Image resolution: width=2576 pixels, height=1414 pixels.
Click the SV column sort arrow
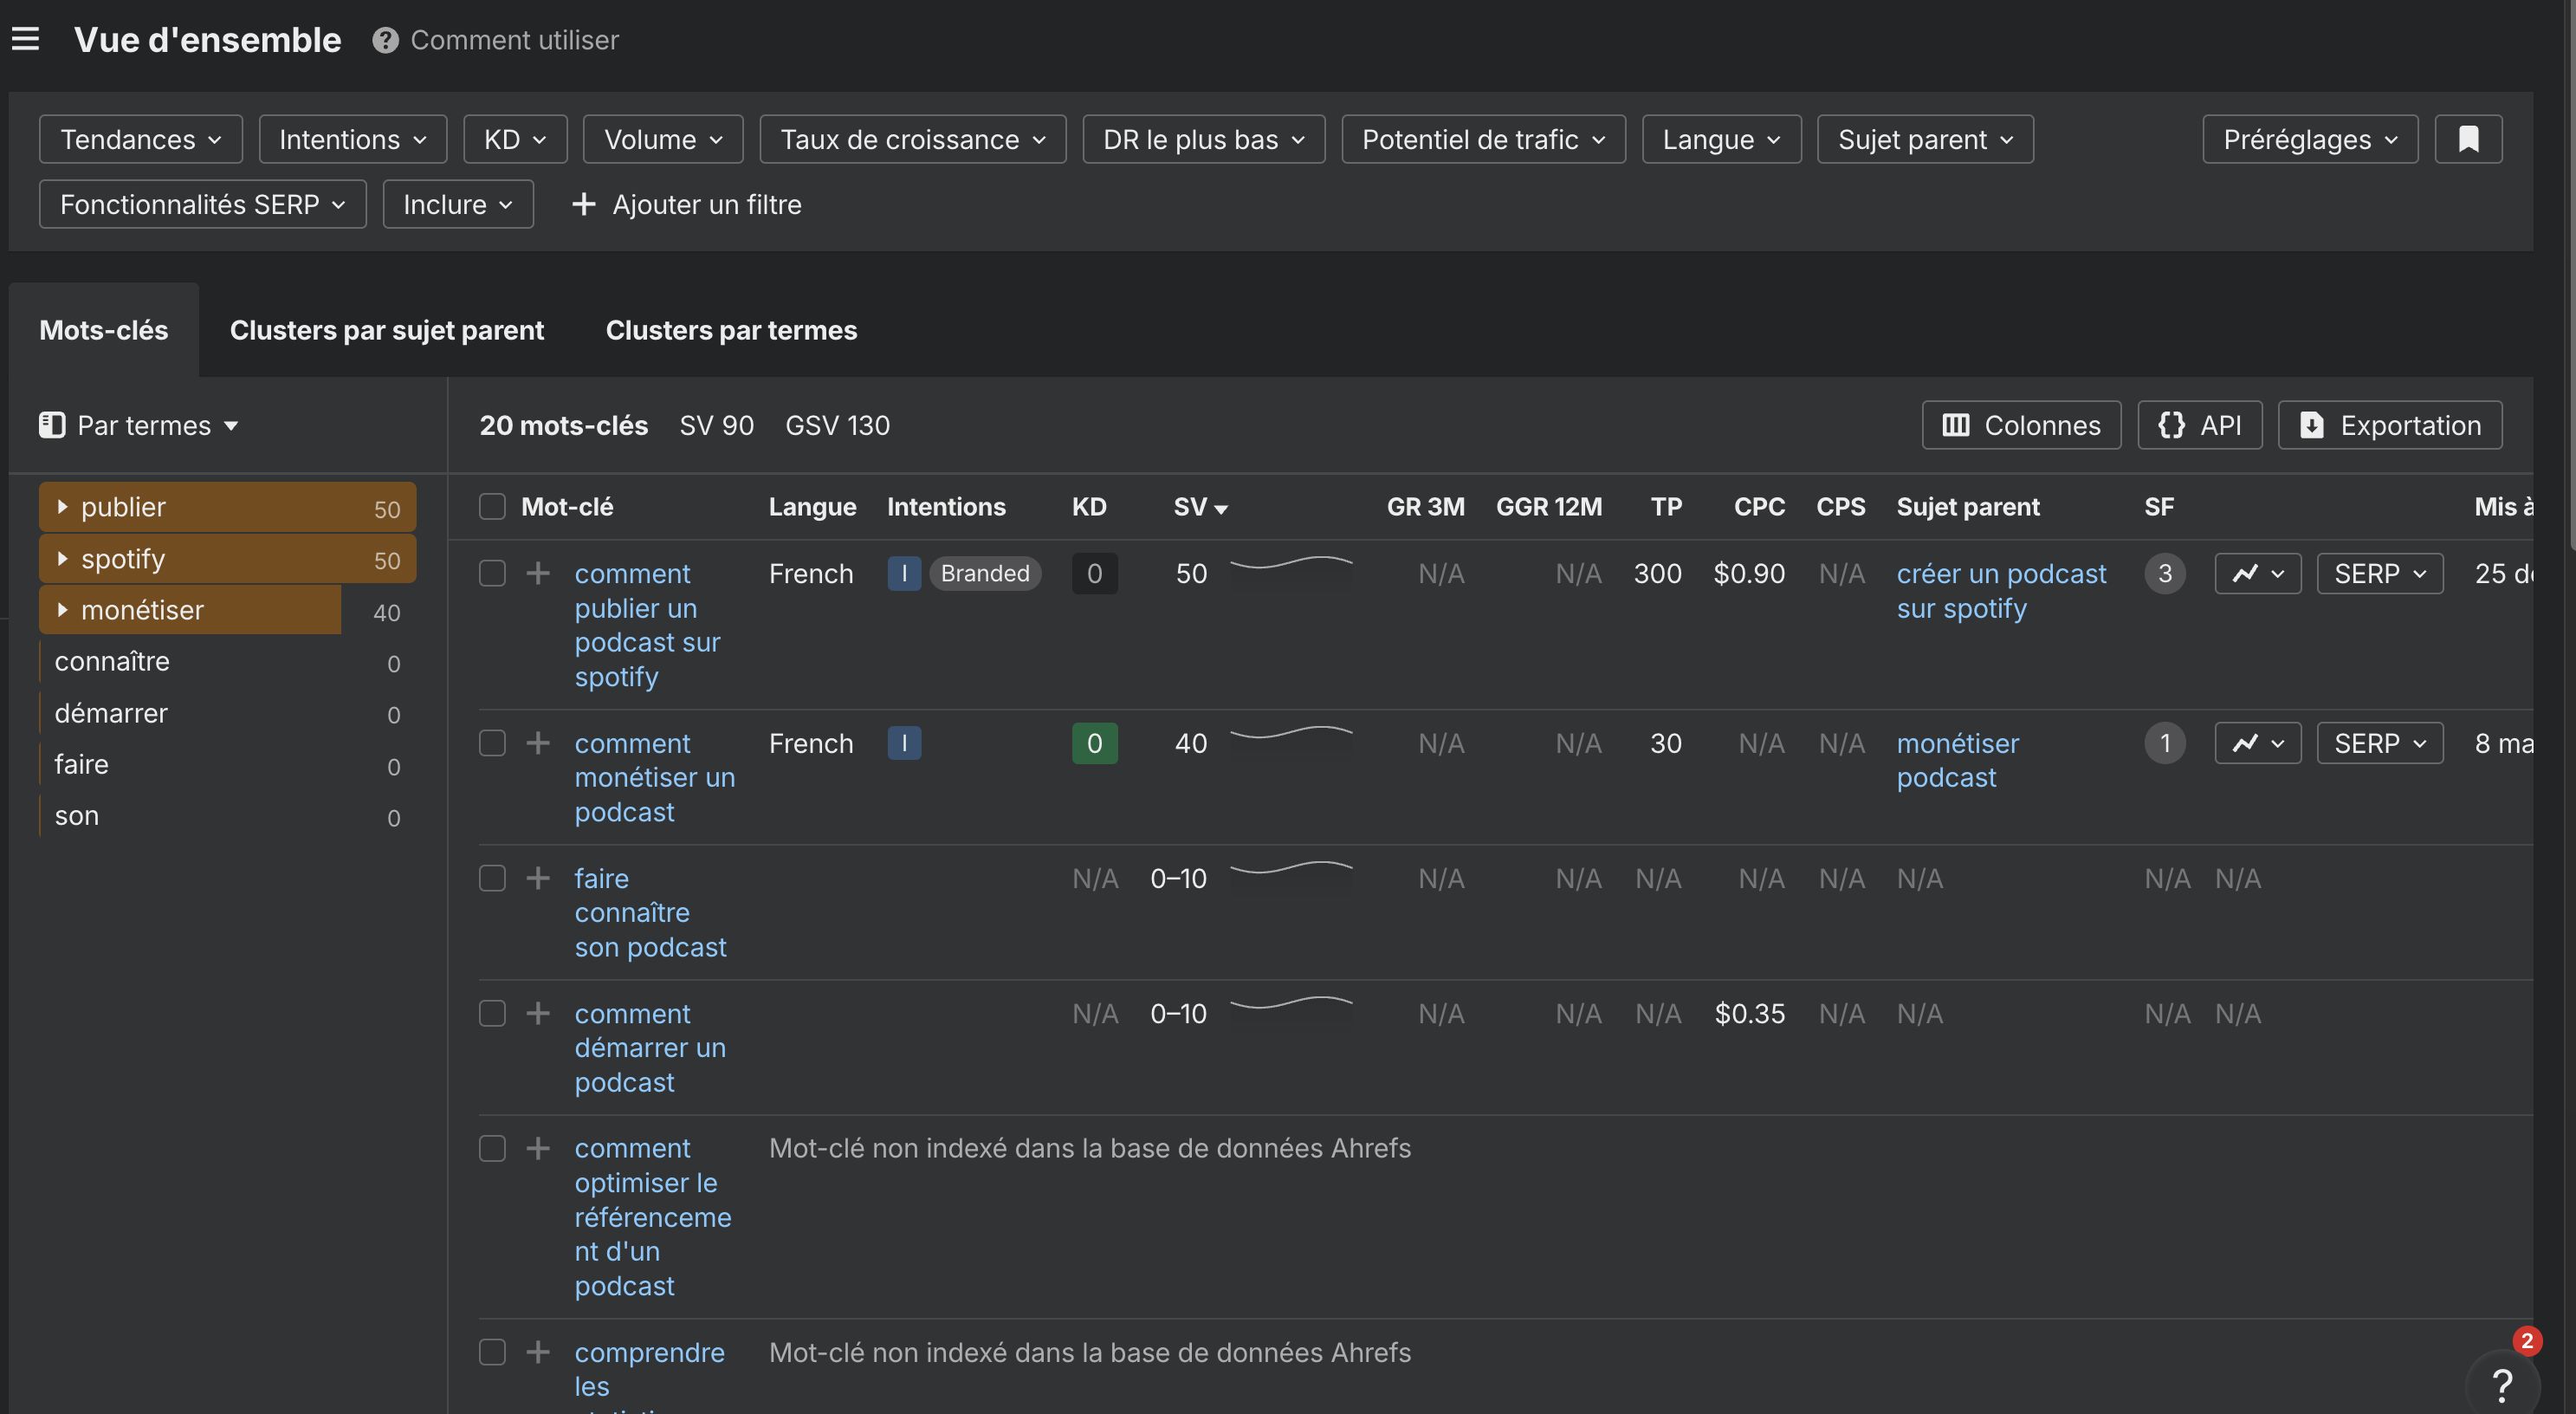[x=1222, y=509]
